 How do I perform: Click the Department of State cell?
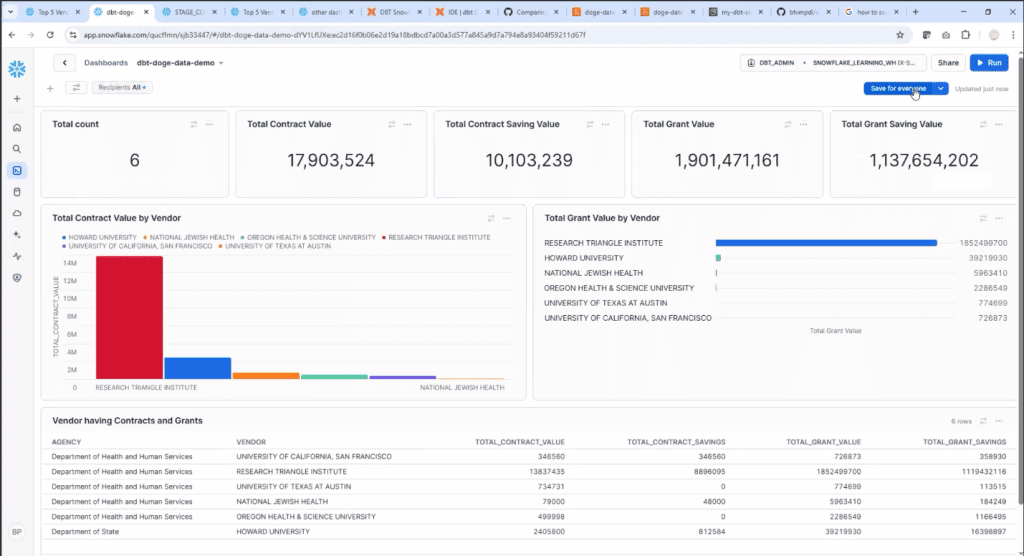click(85, 532)
